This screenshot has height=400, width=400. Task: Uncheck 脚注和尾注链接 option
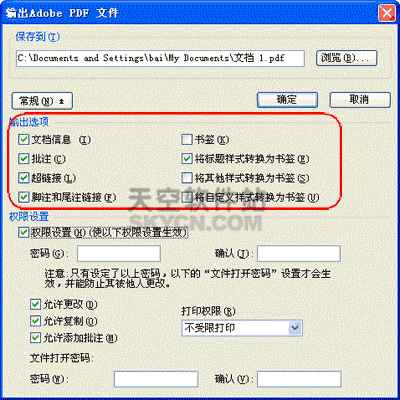tap(24, 197)
